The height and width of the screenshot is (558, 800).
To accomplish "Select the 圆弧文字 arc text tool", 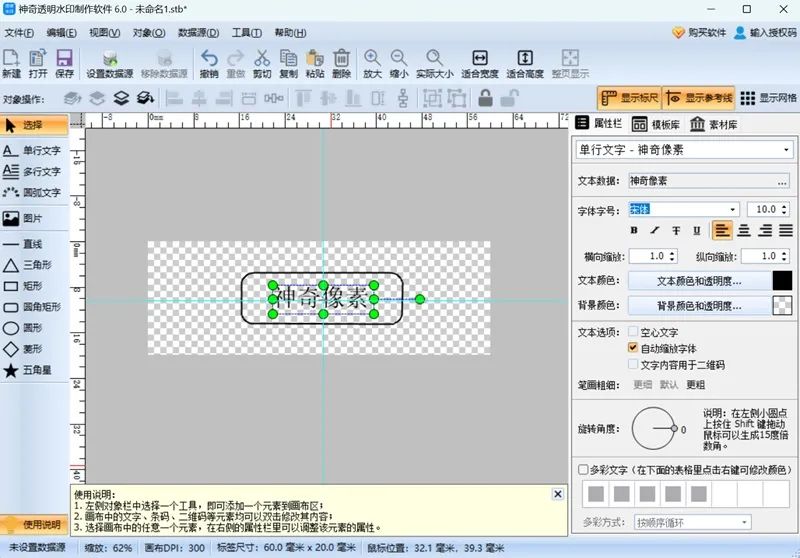I will (x=32, y=192).
